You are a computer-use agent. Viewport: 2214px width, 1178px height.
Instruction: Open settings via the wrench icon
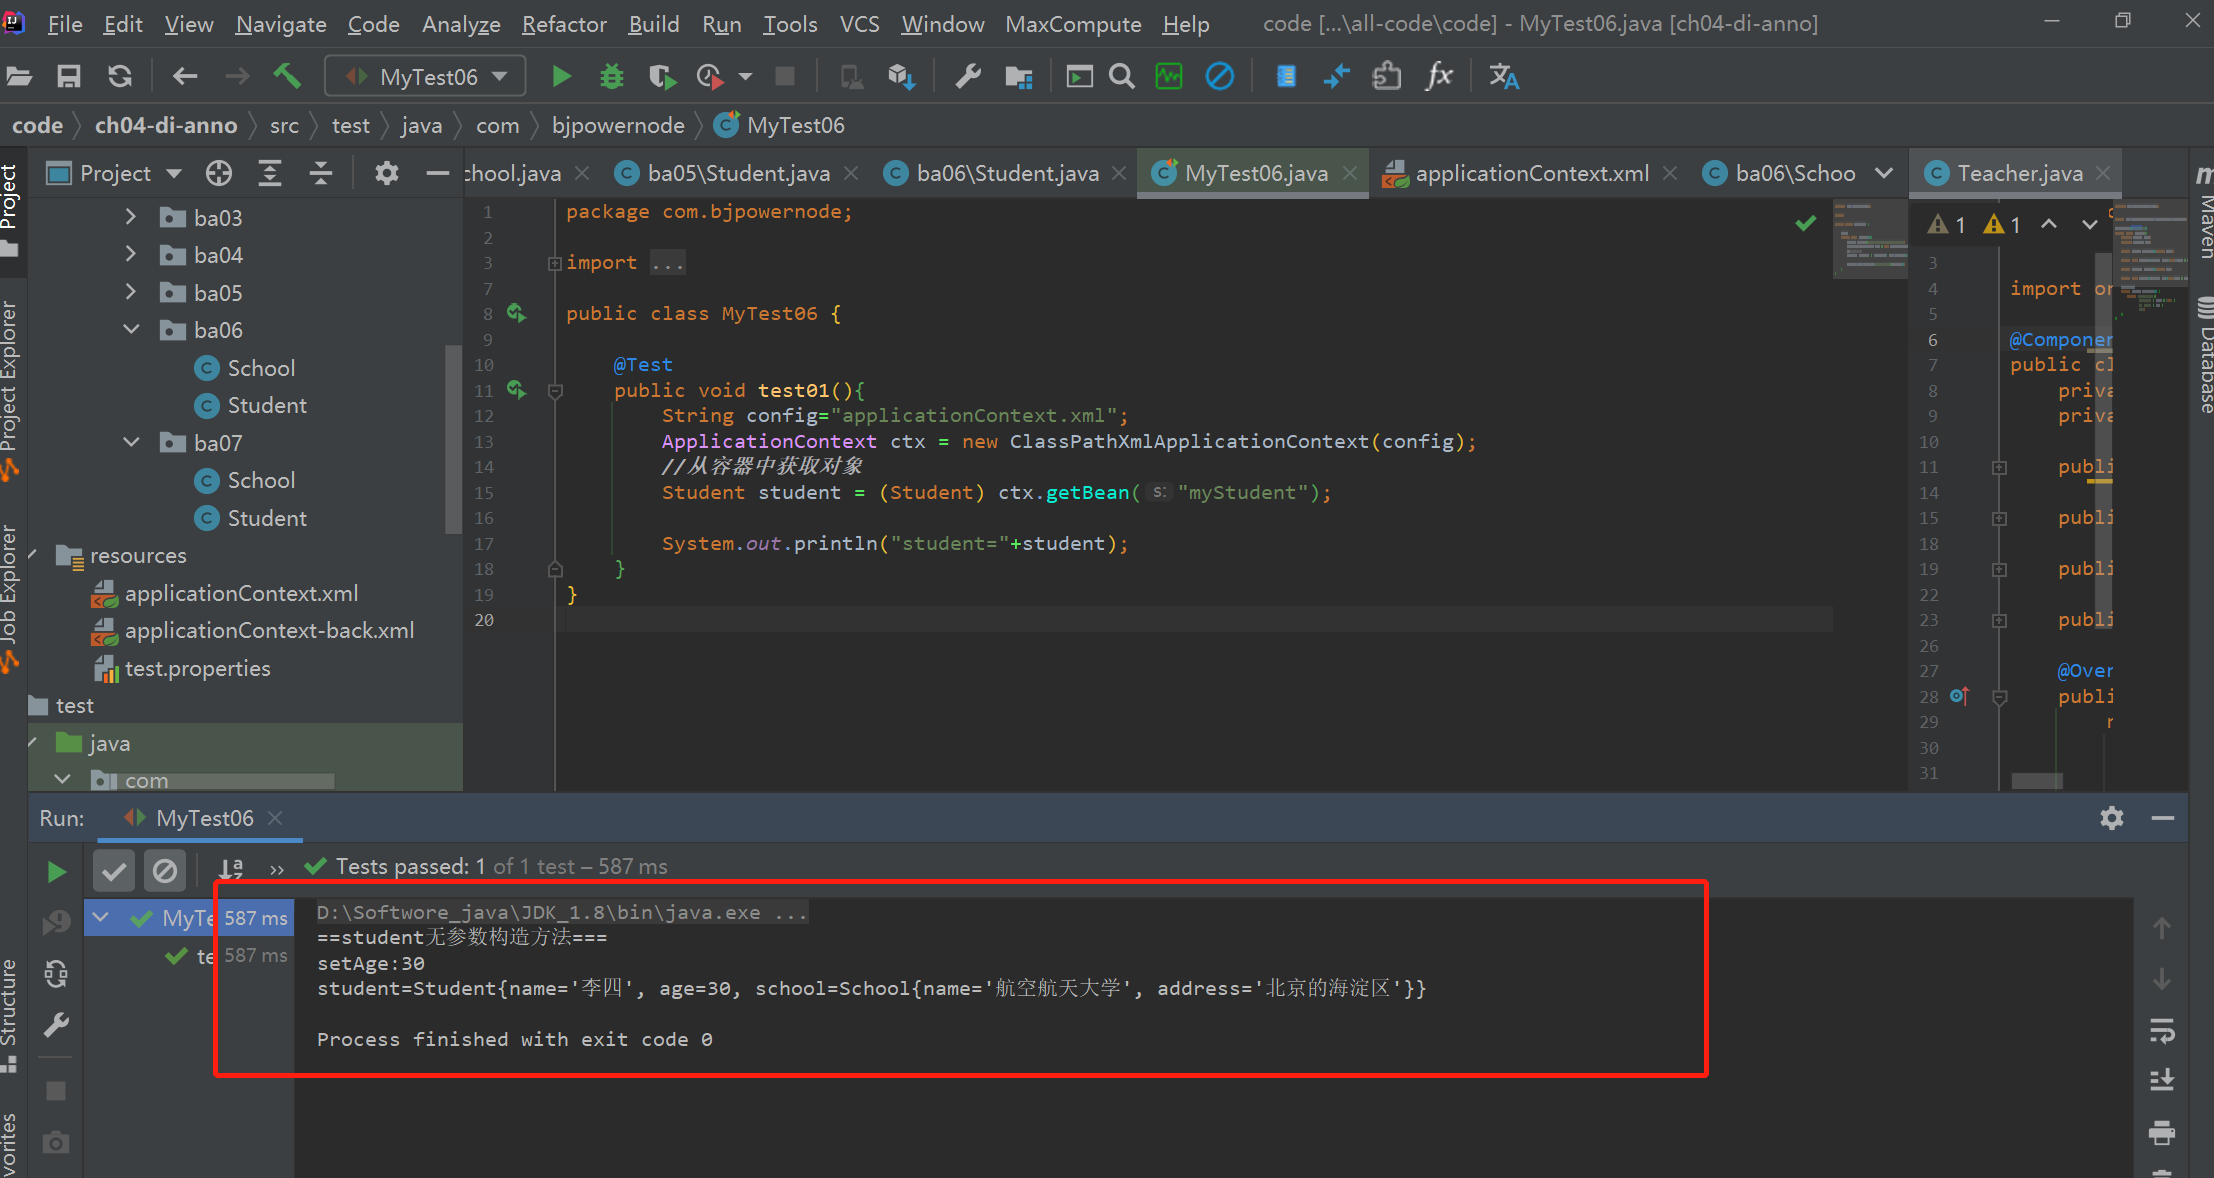click(x=967, y=76)
